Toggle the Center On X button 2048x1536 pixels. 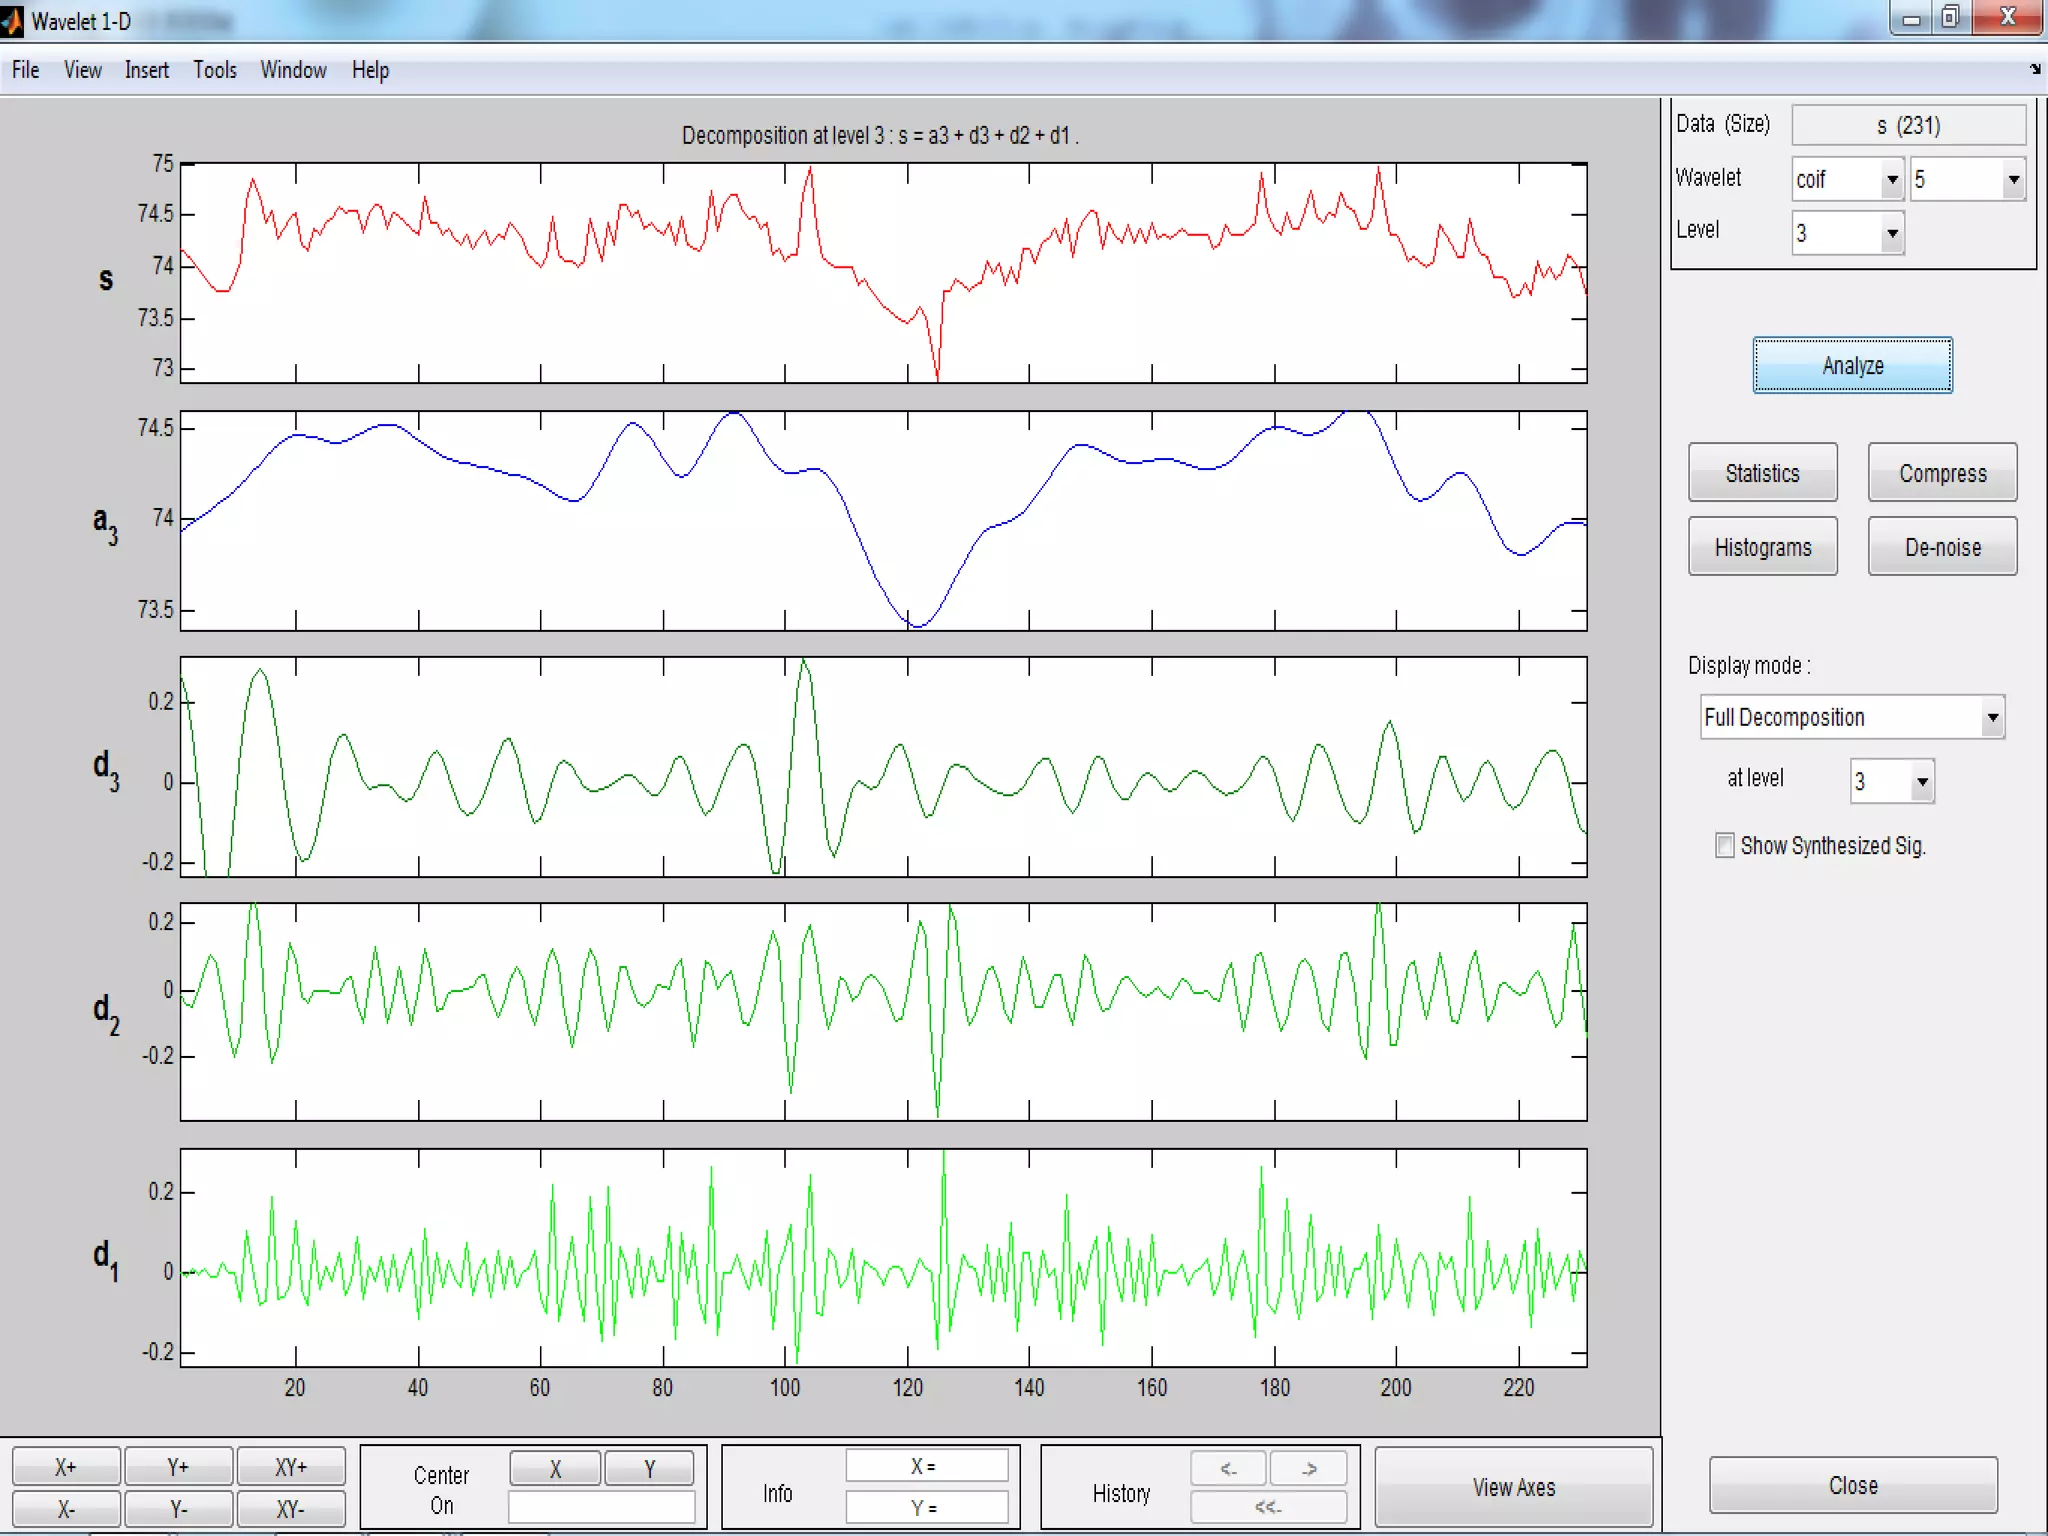coord(555,1469)
